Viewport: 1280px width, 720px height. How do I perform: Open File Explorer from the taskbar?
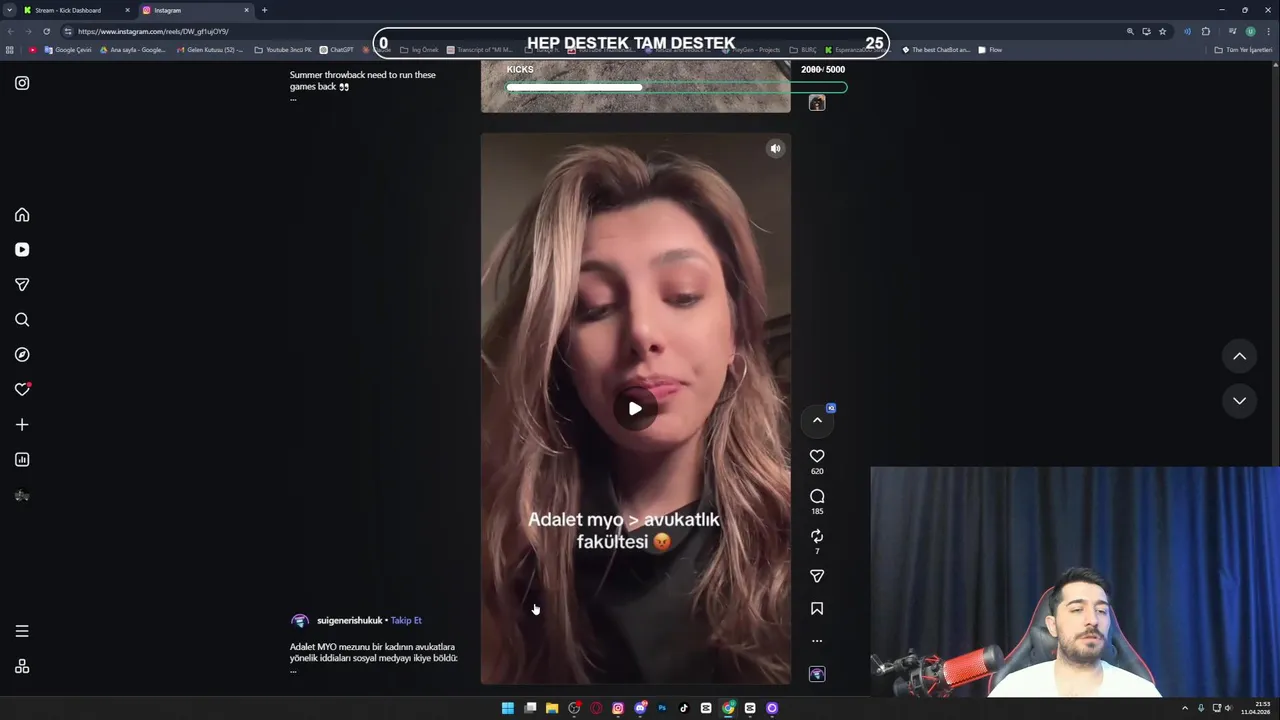click(x=552, y=708)
